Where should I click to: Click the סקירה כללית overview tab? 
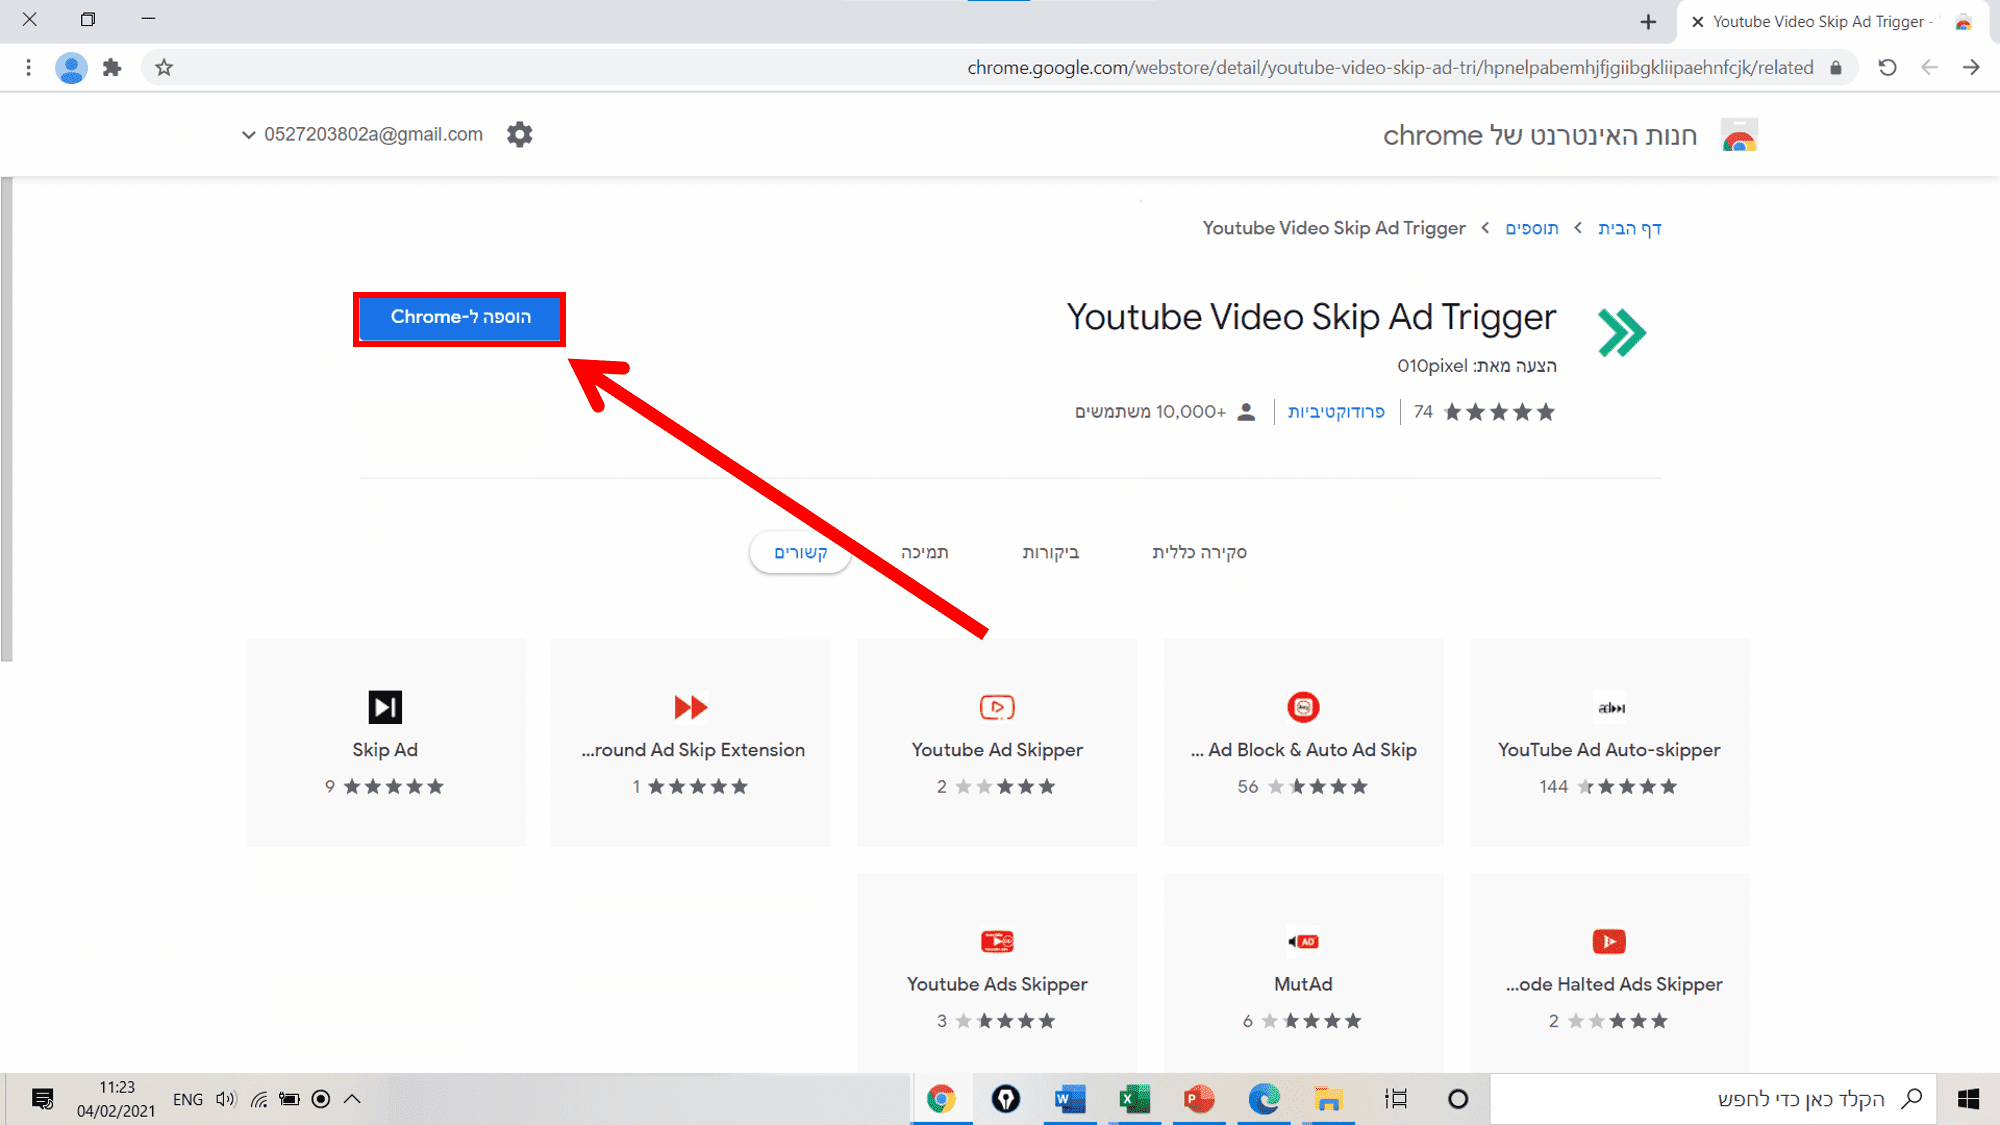1199,552
